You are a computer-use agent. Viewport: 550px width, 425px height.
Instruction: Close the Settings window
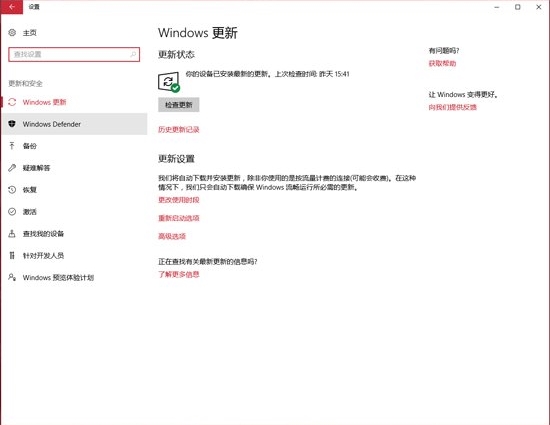click(539, 7)
